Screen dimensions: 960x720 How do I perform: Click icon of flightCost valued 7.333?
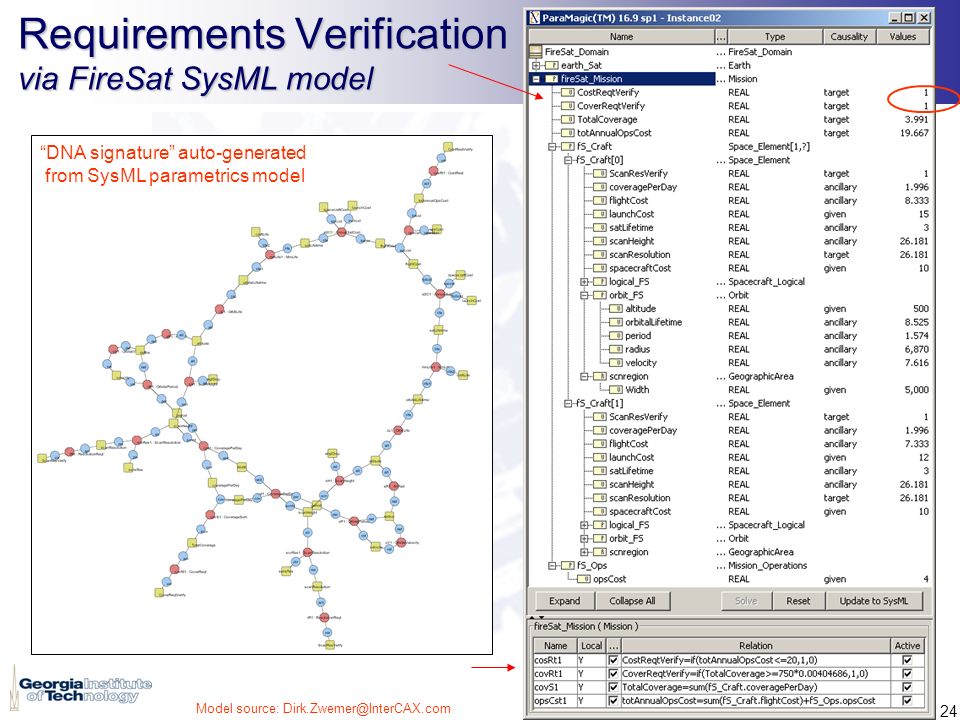coord(599,444)
